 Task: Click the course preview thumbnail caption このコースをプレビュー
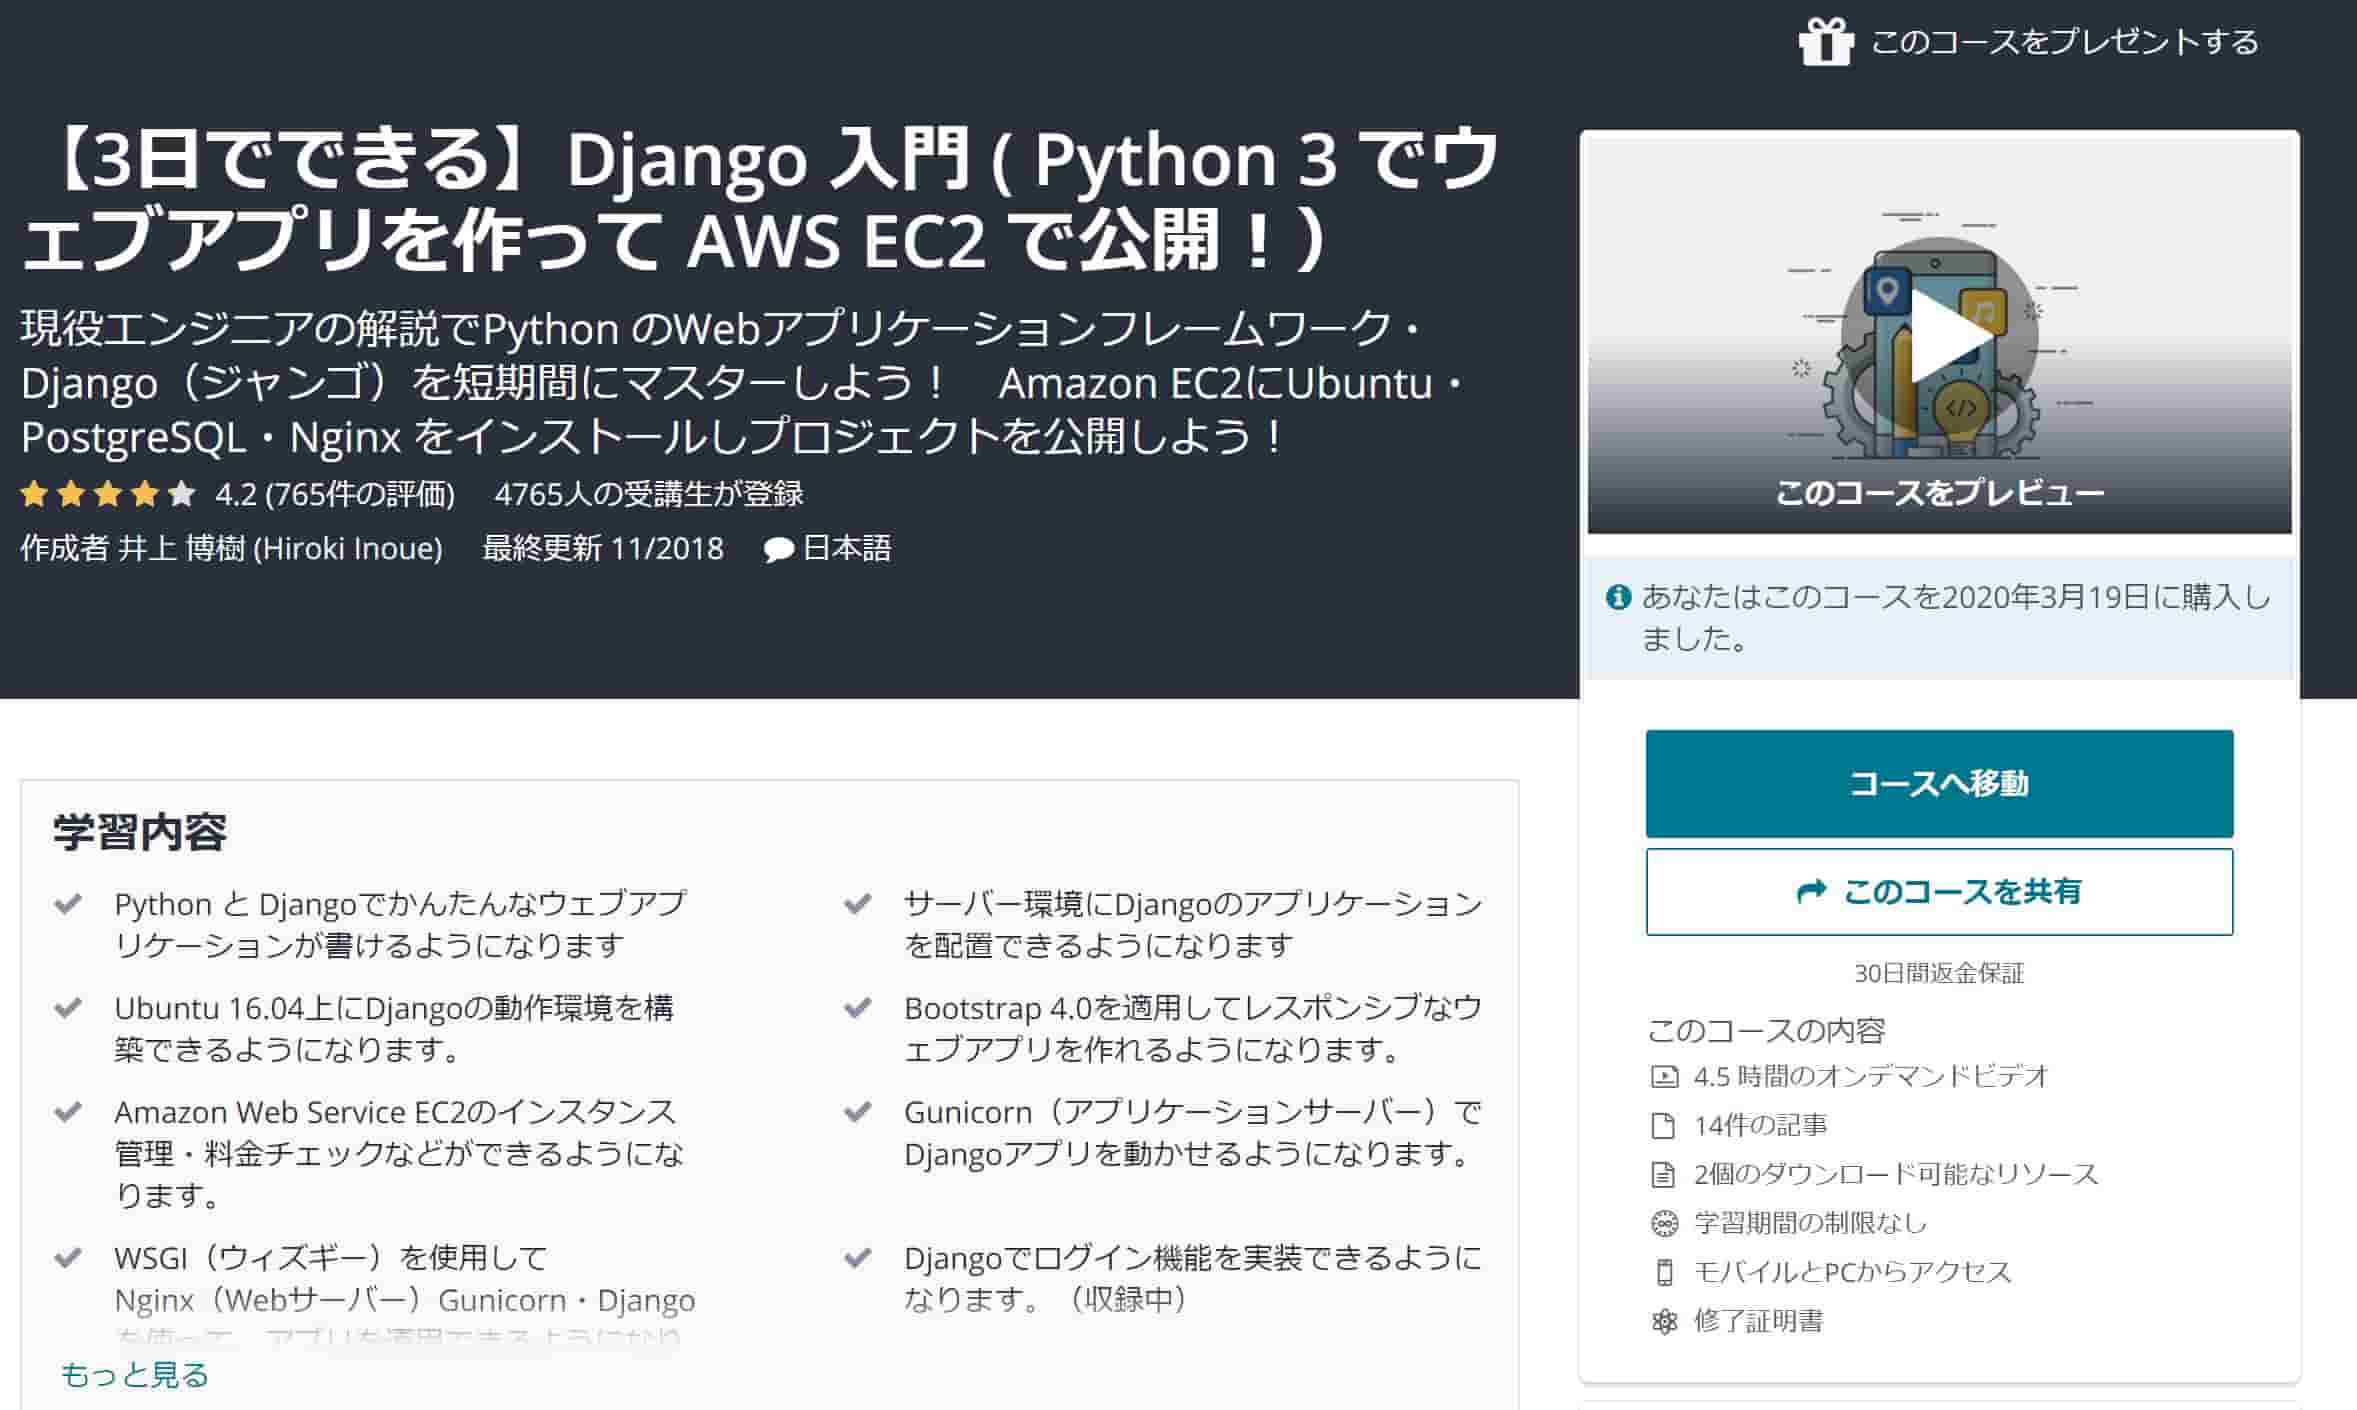(x=1939, y=493)
